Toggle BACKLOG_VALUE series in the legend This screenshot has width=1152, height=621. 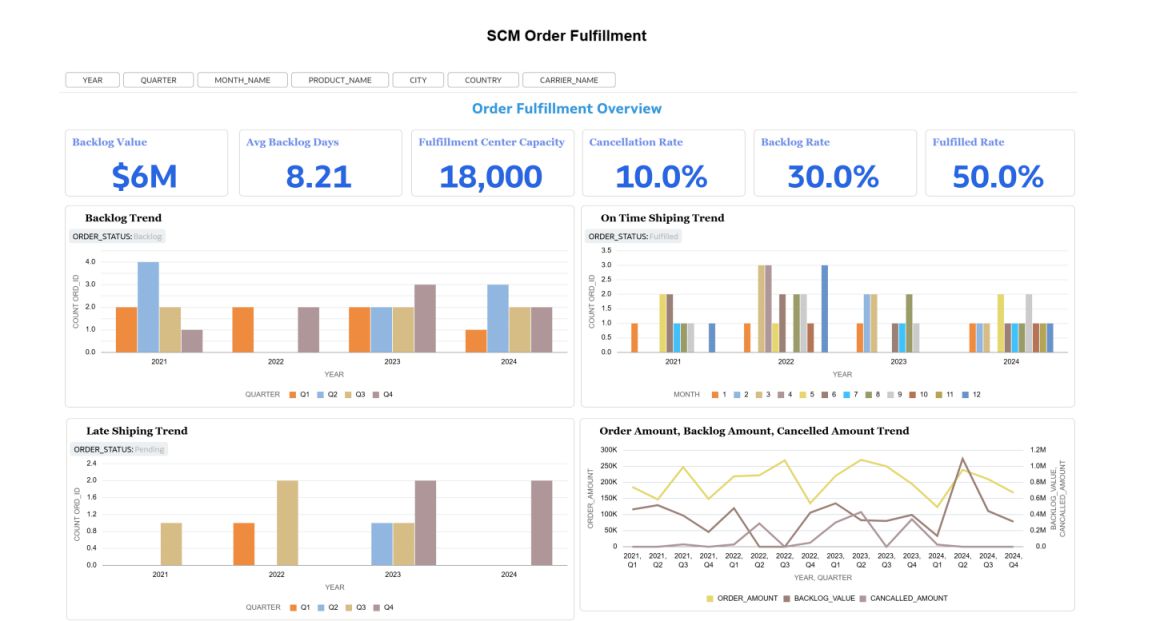(x=786, y=598)
